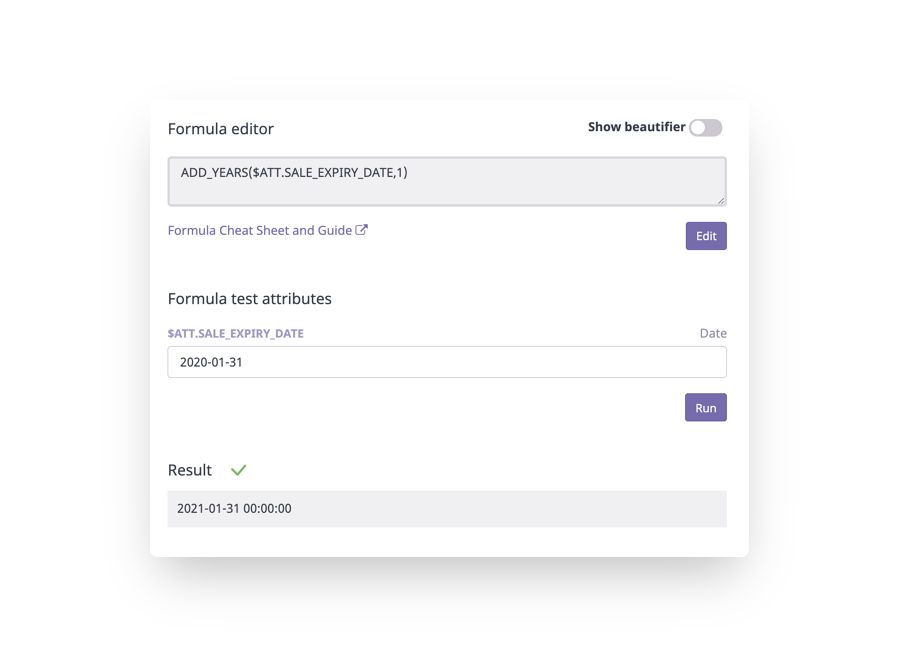The image size is (899, 657).
Task: Focus the SALE_EXPIRY_DATE date input field
Action: coord(447,362)
